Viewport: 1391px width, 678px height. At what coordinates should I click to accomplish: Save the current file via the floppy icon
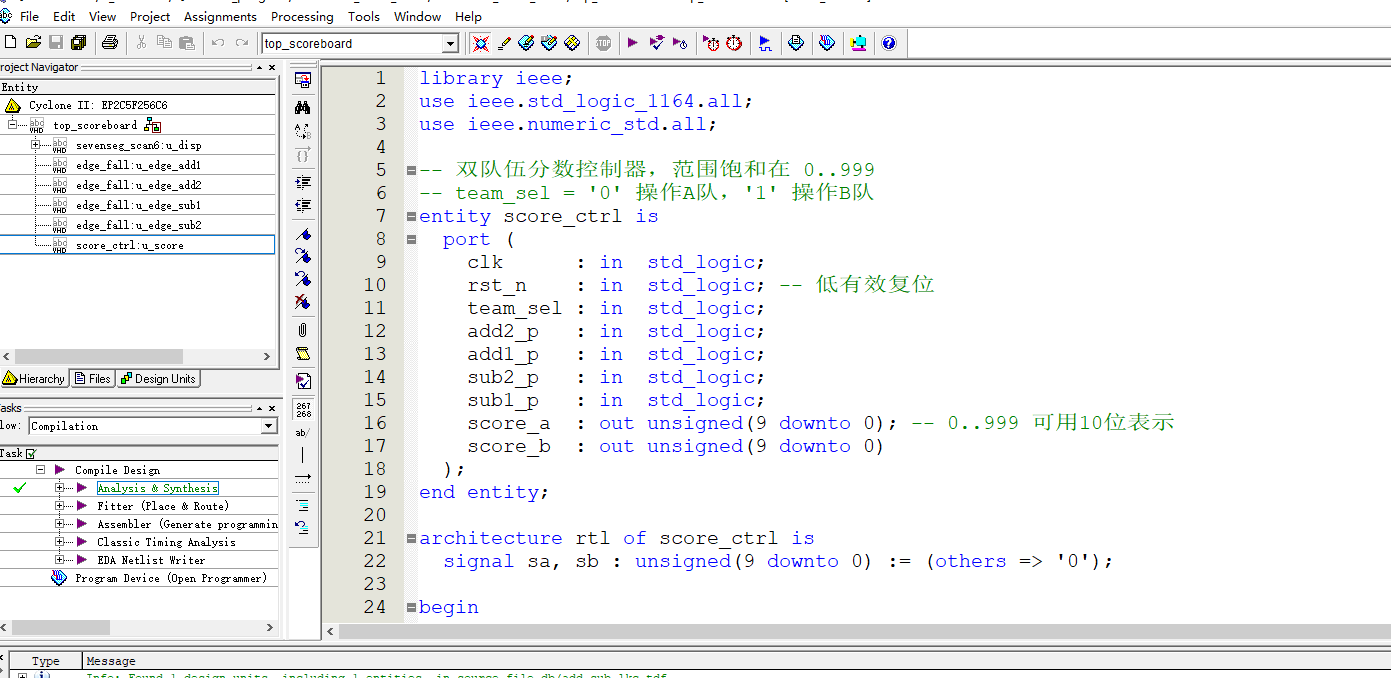coord(56,43)
